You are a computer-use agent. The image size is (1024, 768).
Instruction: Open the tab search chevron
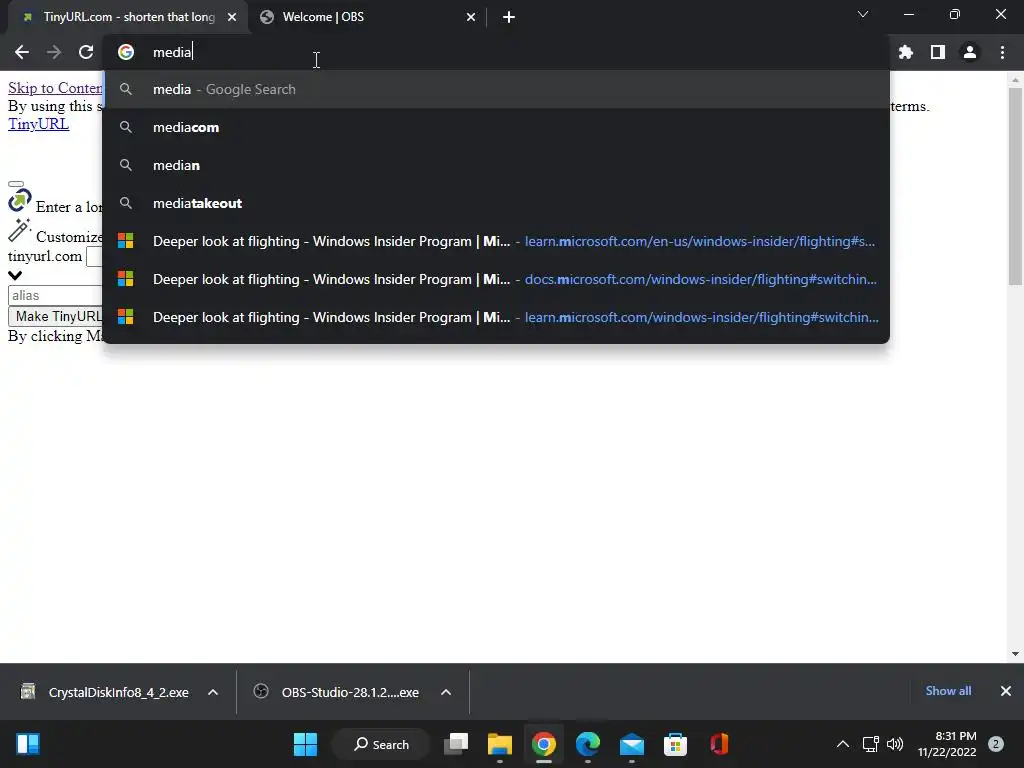point(863,14)
